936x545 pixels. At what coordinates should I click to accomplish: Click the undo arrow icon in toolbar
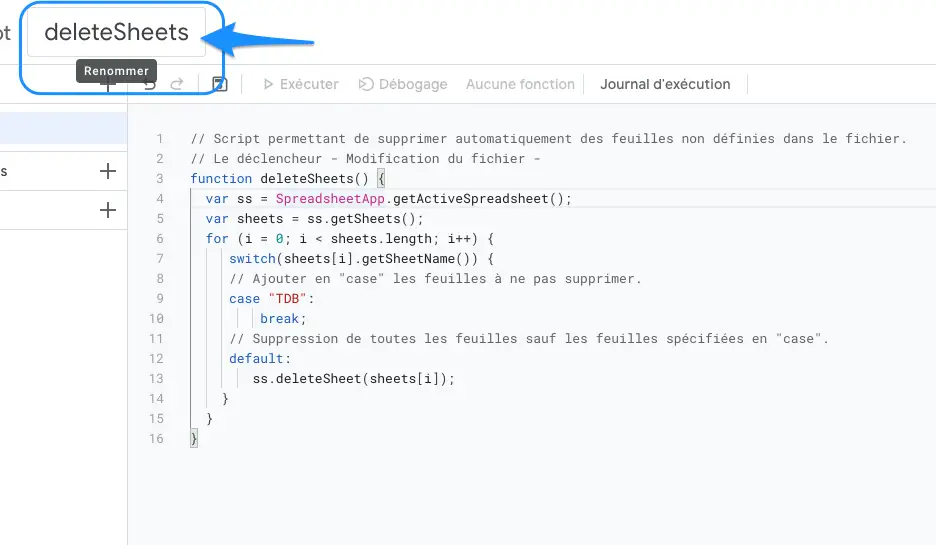point(149,84)
